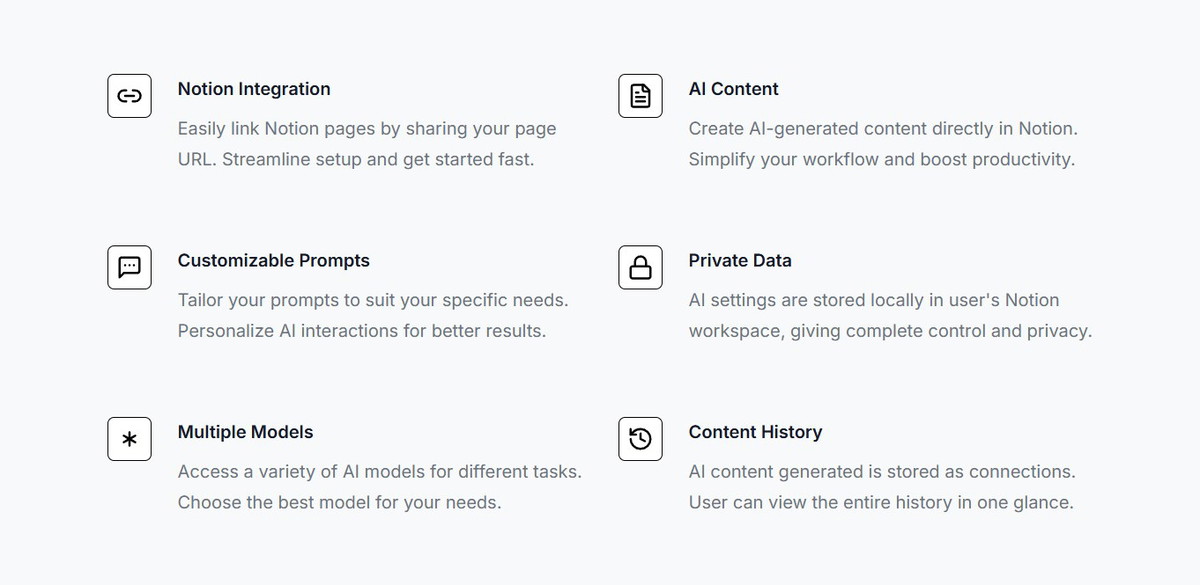Viewport: 1200px width, 585px height.
Task: Click the Multiple Models asterisk icon
Action: click(129, 439)
